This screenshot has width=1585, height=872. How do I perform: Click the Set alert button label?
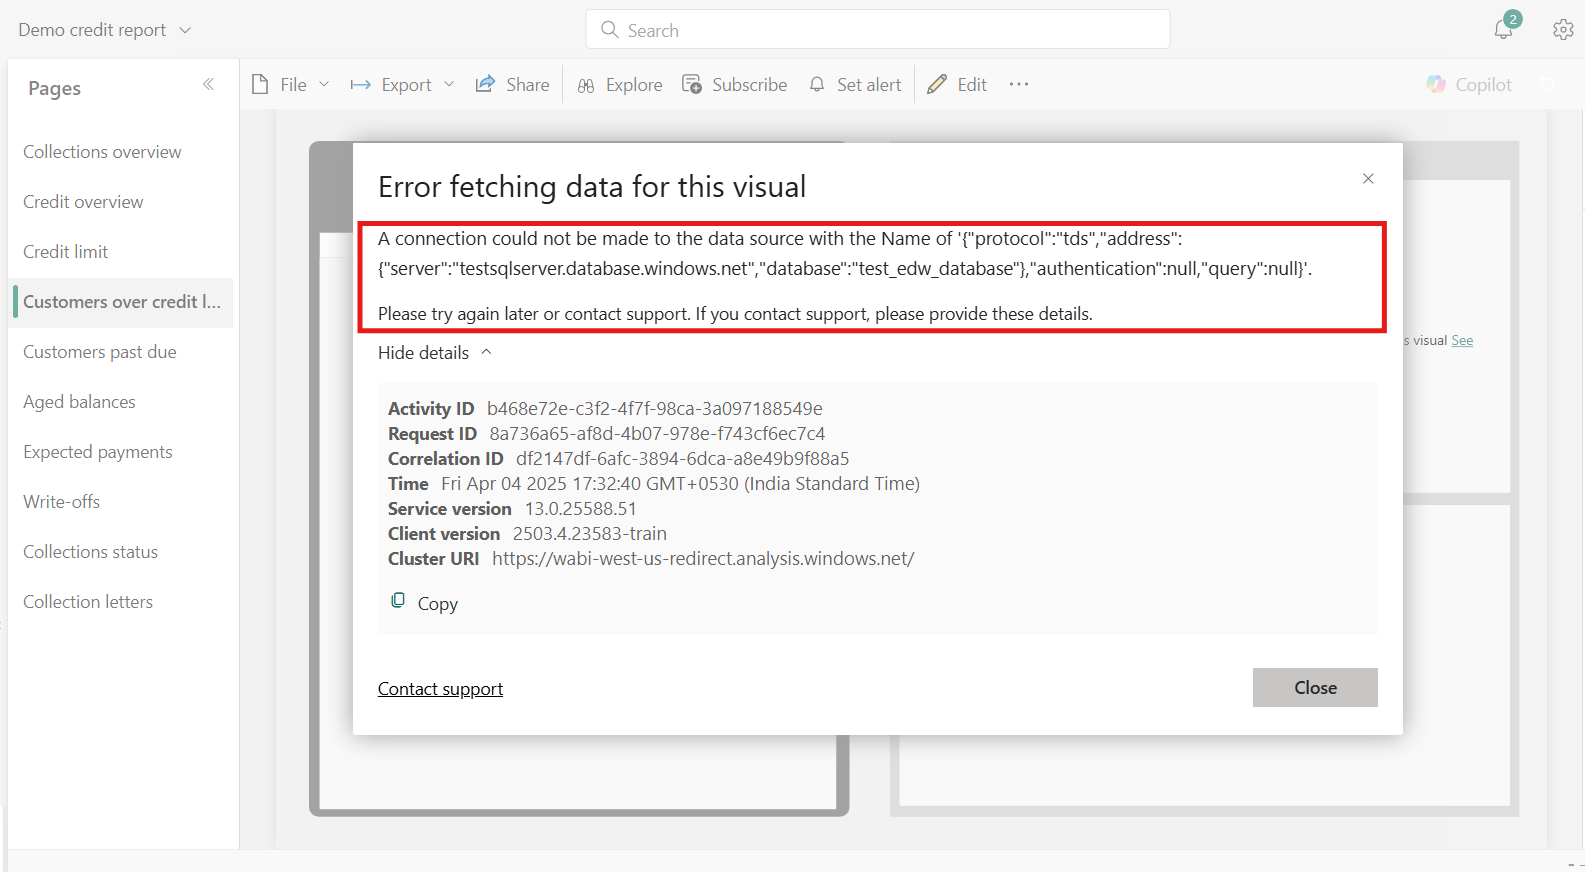[869, 85]
